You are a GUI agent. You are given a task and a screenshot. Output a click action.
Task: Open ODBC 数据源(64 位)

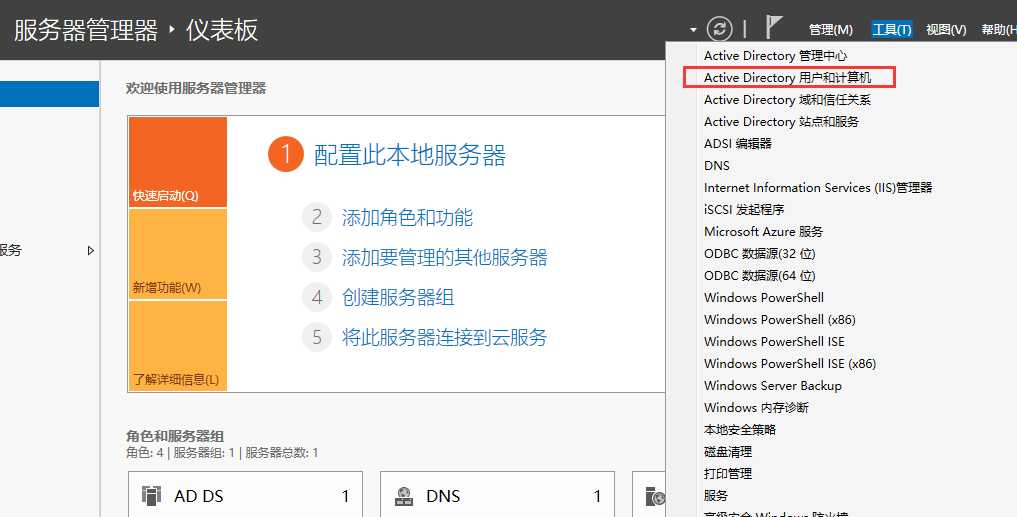coord(760,276)
